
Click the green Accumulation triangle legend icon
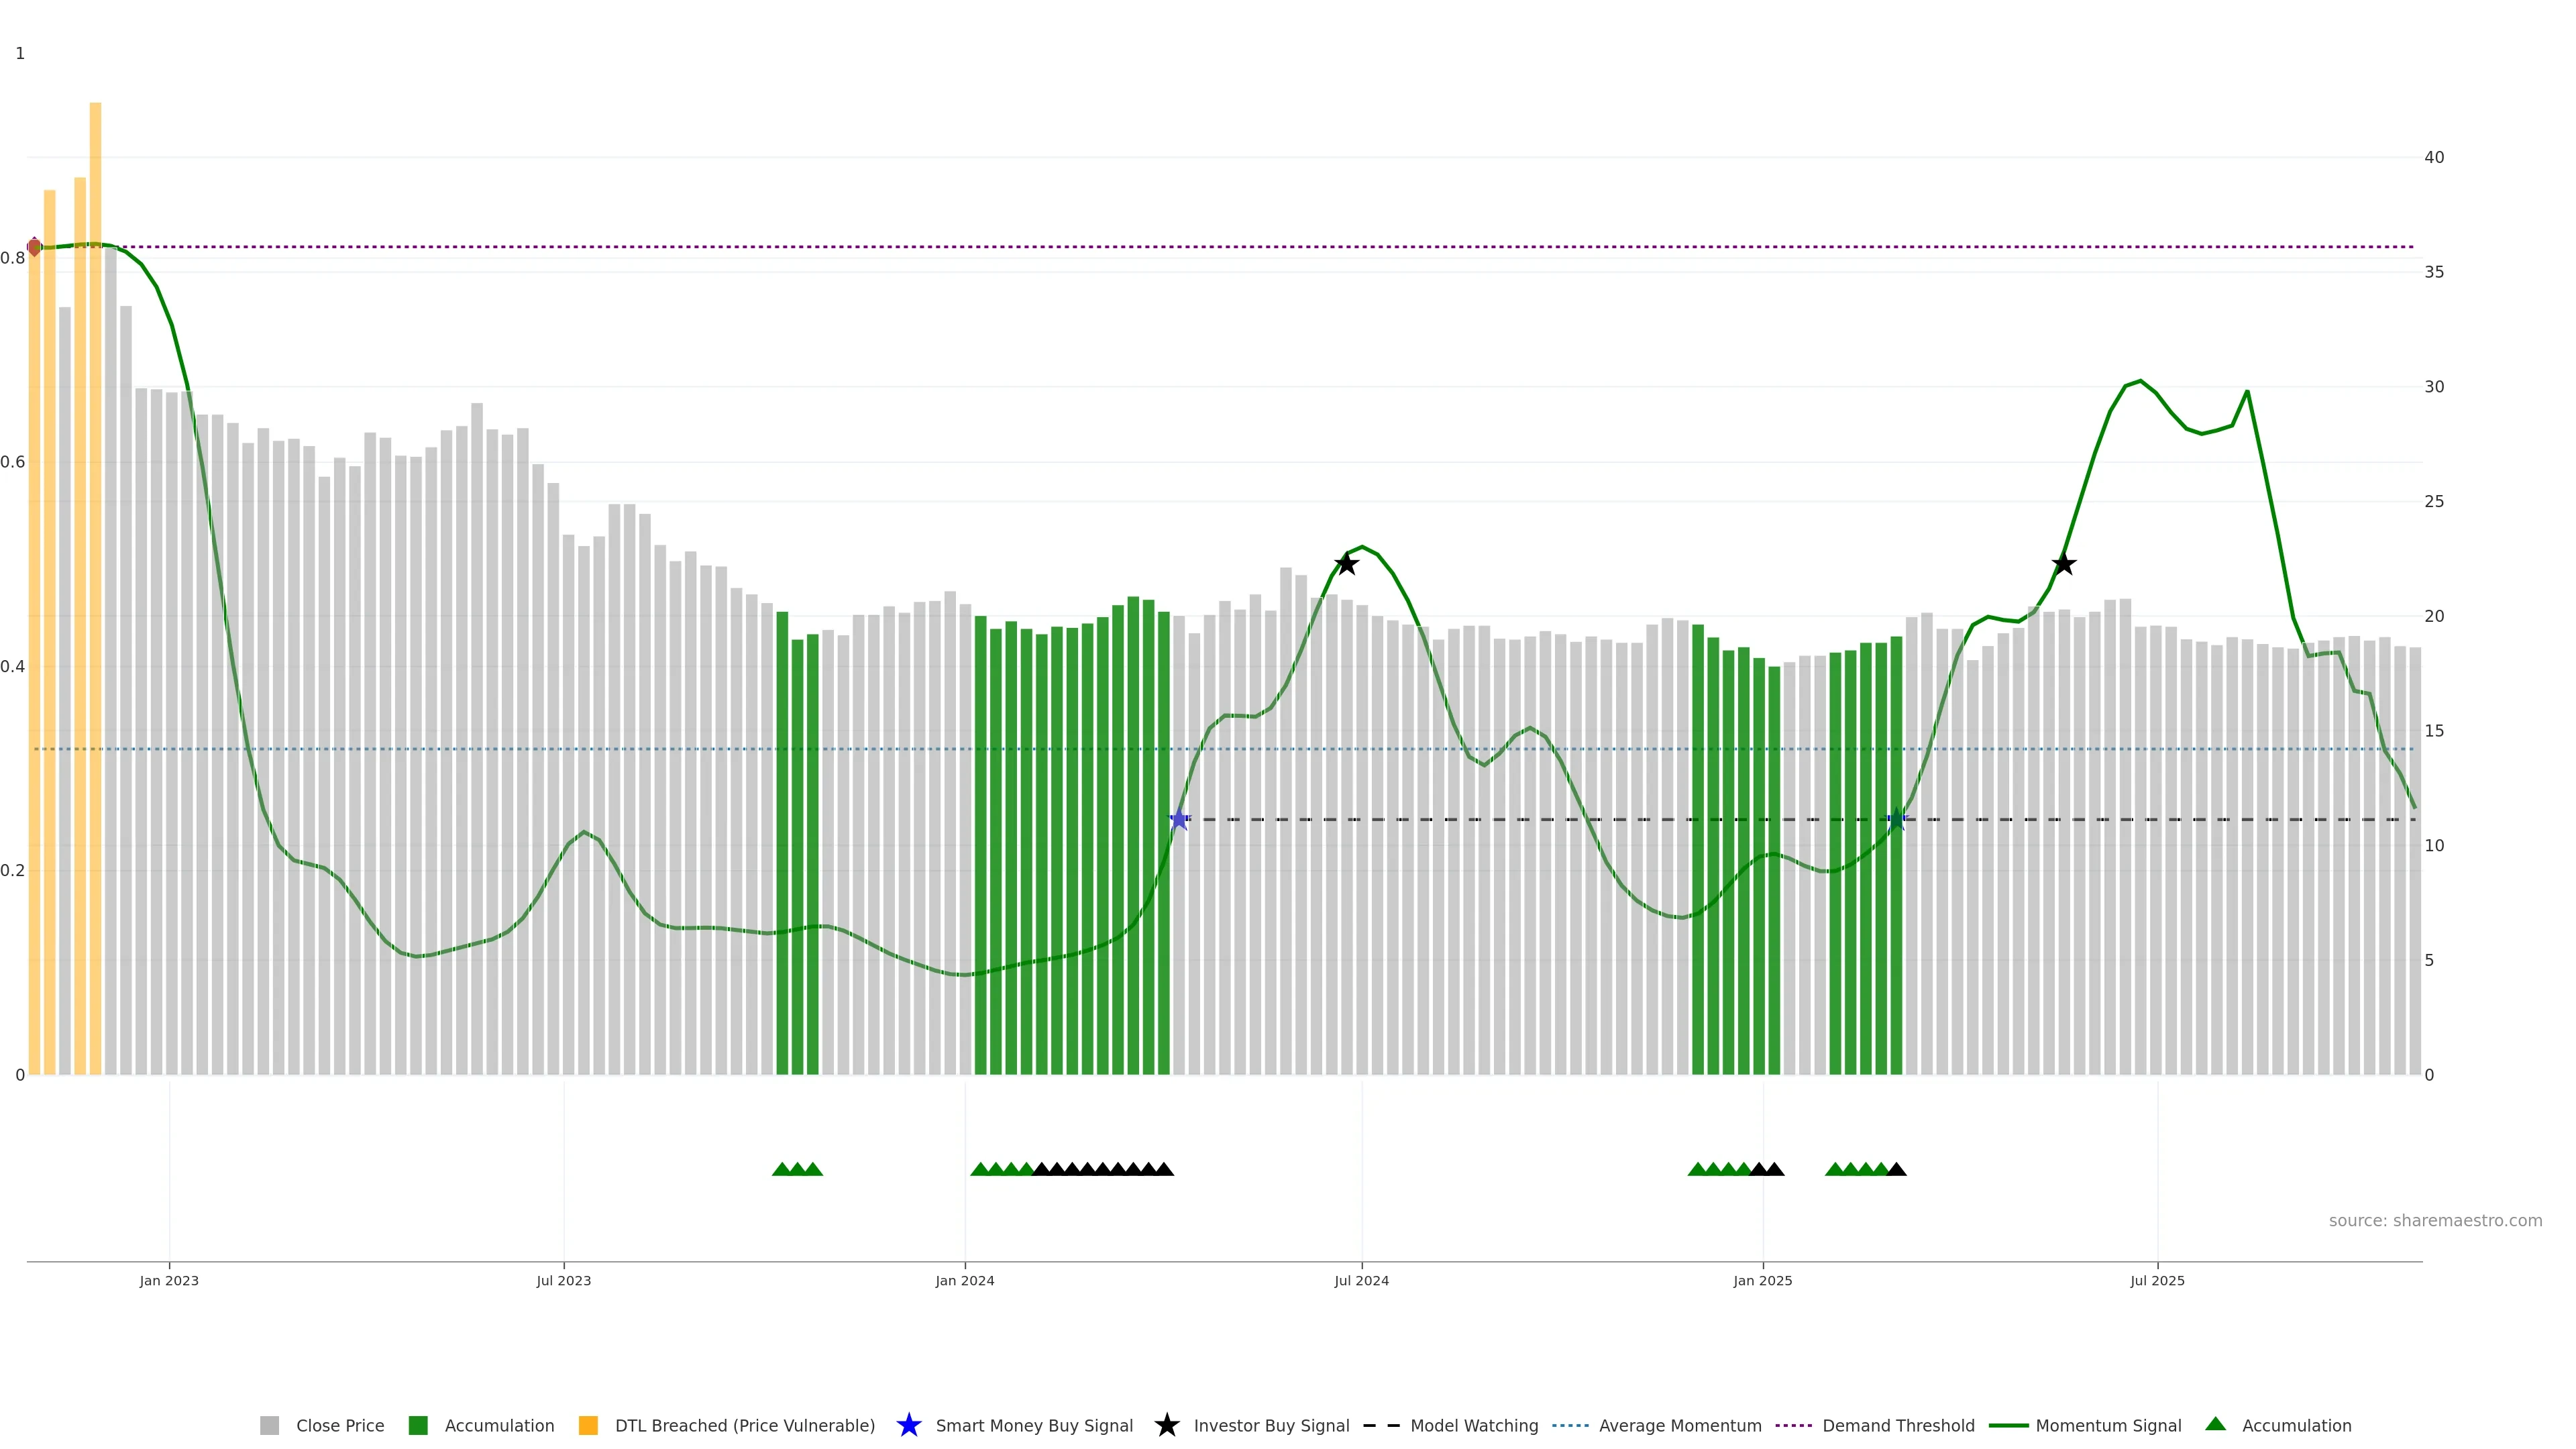coord(2215,1424)
